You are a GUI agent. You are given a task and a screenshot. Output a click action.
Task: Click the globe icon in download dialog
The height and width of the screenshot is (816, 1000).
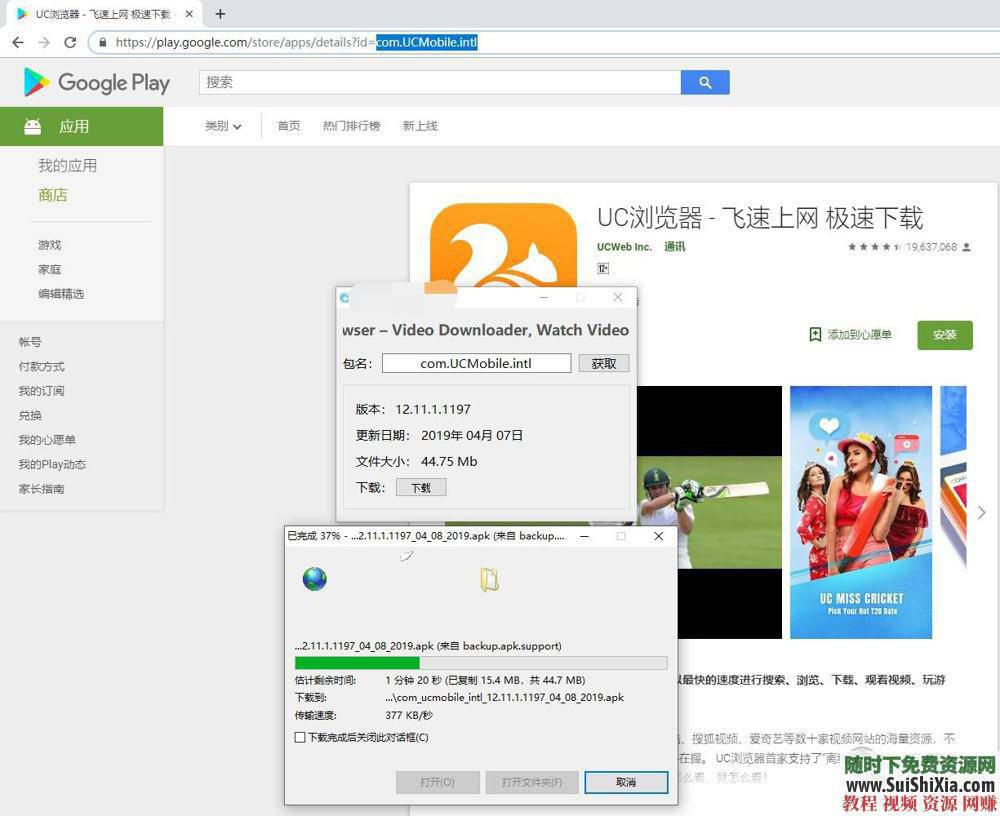(x=314, y=579)
